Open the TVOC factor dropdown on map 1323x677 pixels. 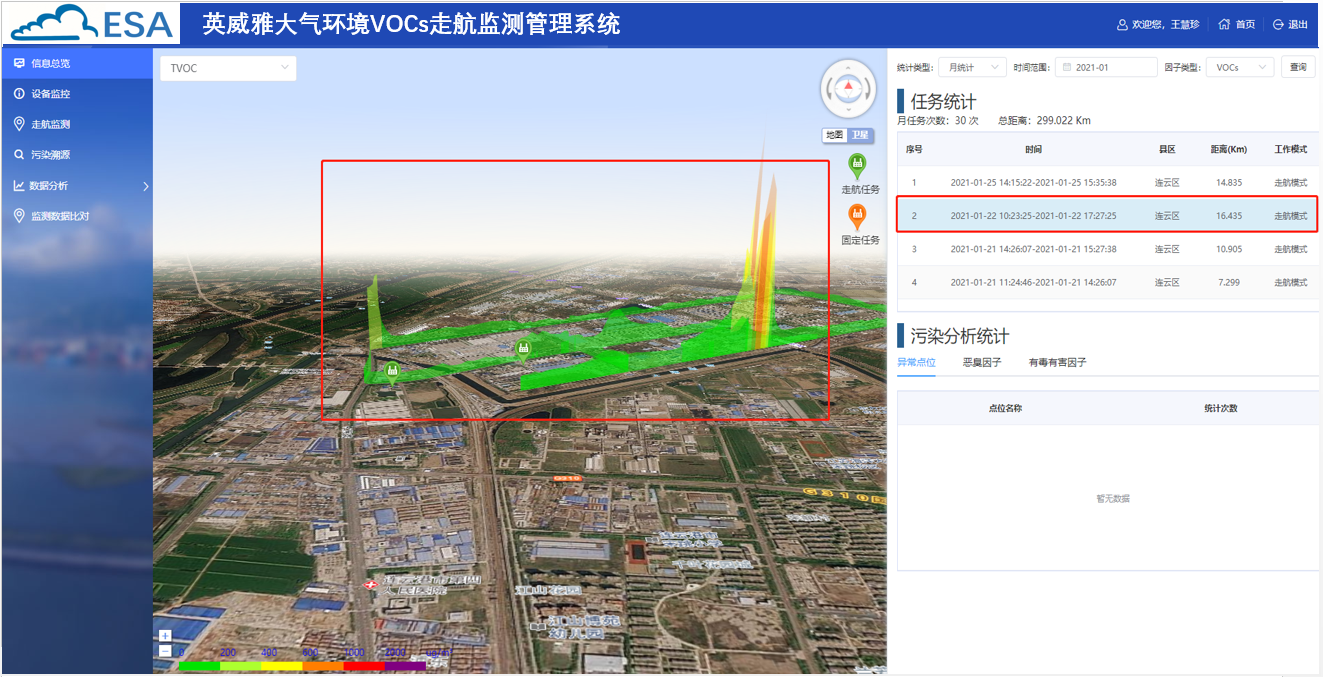(228, 68)
